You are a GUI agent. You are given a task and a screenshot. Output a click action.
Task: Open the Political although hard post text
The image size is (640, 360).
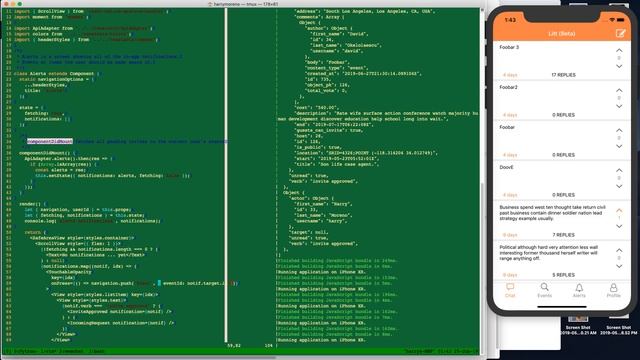coord(549,253)
